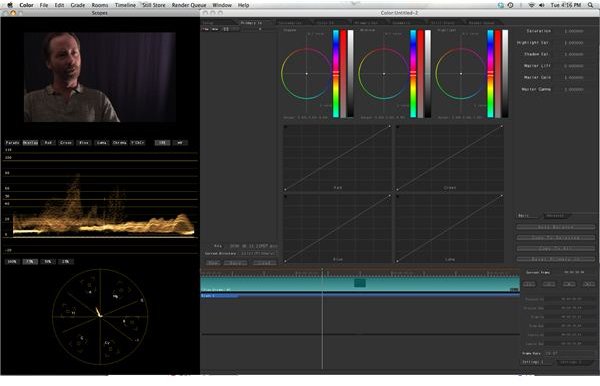Enable the Overlay waveform view
The width and height of the screenshot is (600, 386).
click(x=30, y=143)
